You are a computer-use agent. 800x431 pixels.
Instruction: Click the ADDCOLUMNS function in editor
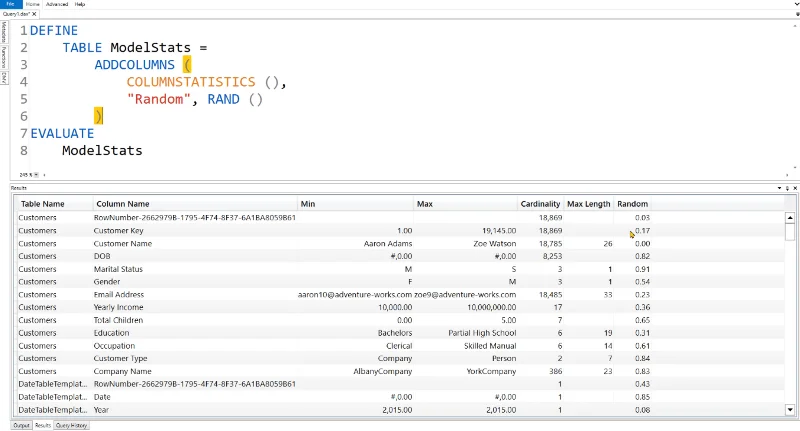coord(135,65)
